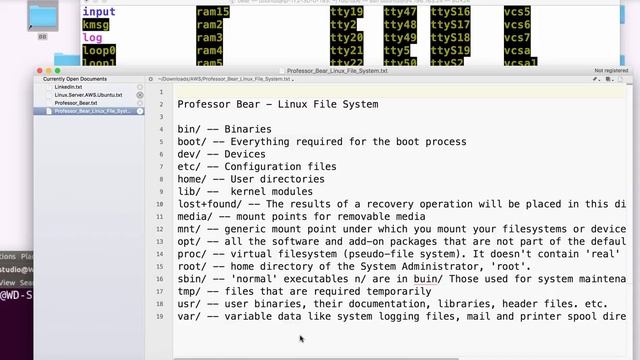Image resolution: width=640 pixels, height=360 pixels.
Task: Open the blue folder icon on the desktop
Action: tap(43, 17)
